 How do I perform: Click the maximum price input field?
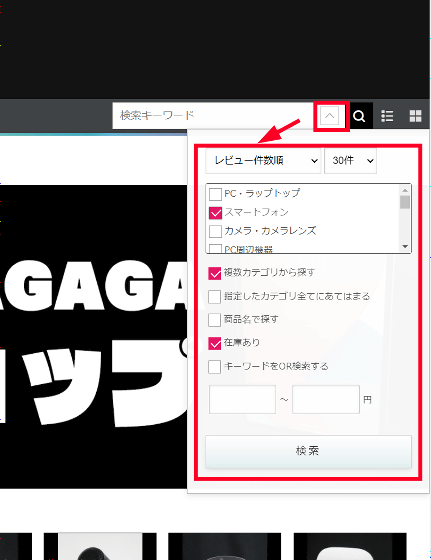[x=326, y=399]
